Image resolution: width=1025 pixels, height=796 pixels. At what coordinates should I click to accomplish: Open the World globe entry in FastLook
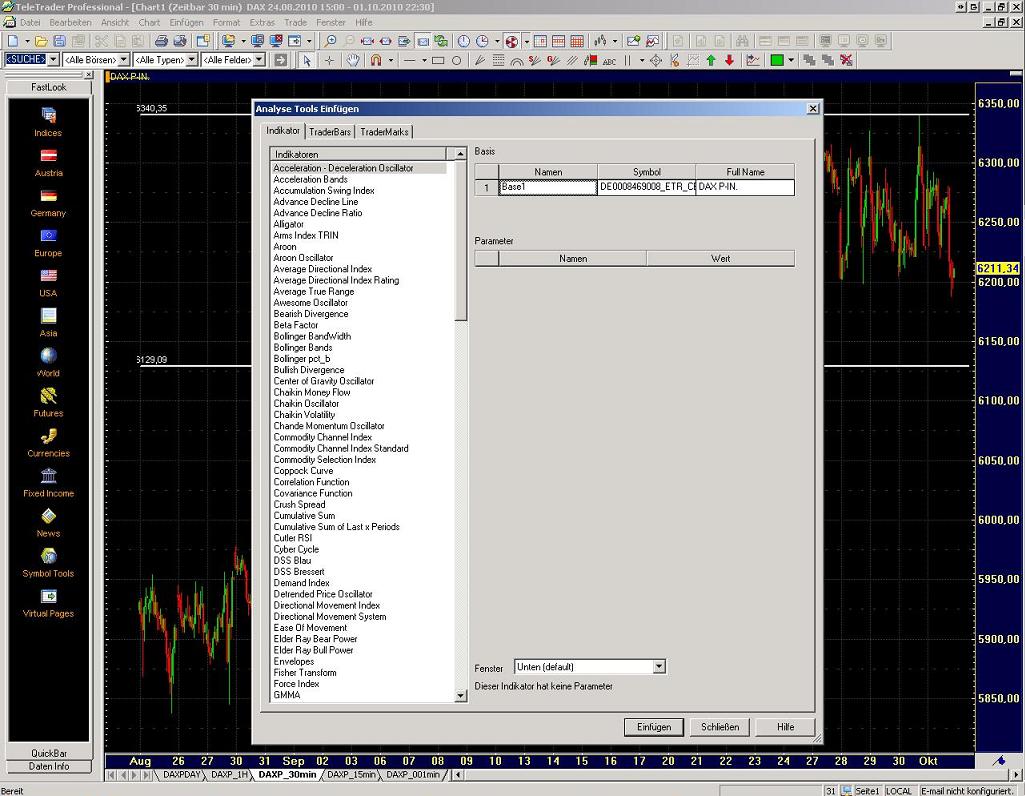(x=48, y=363)
